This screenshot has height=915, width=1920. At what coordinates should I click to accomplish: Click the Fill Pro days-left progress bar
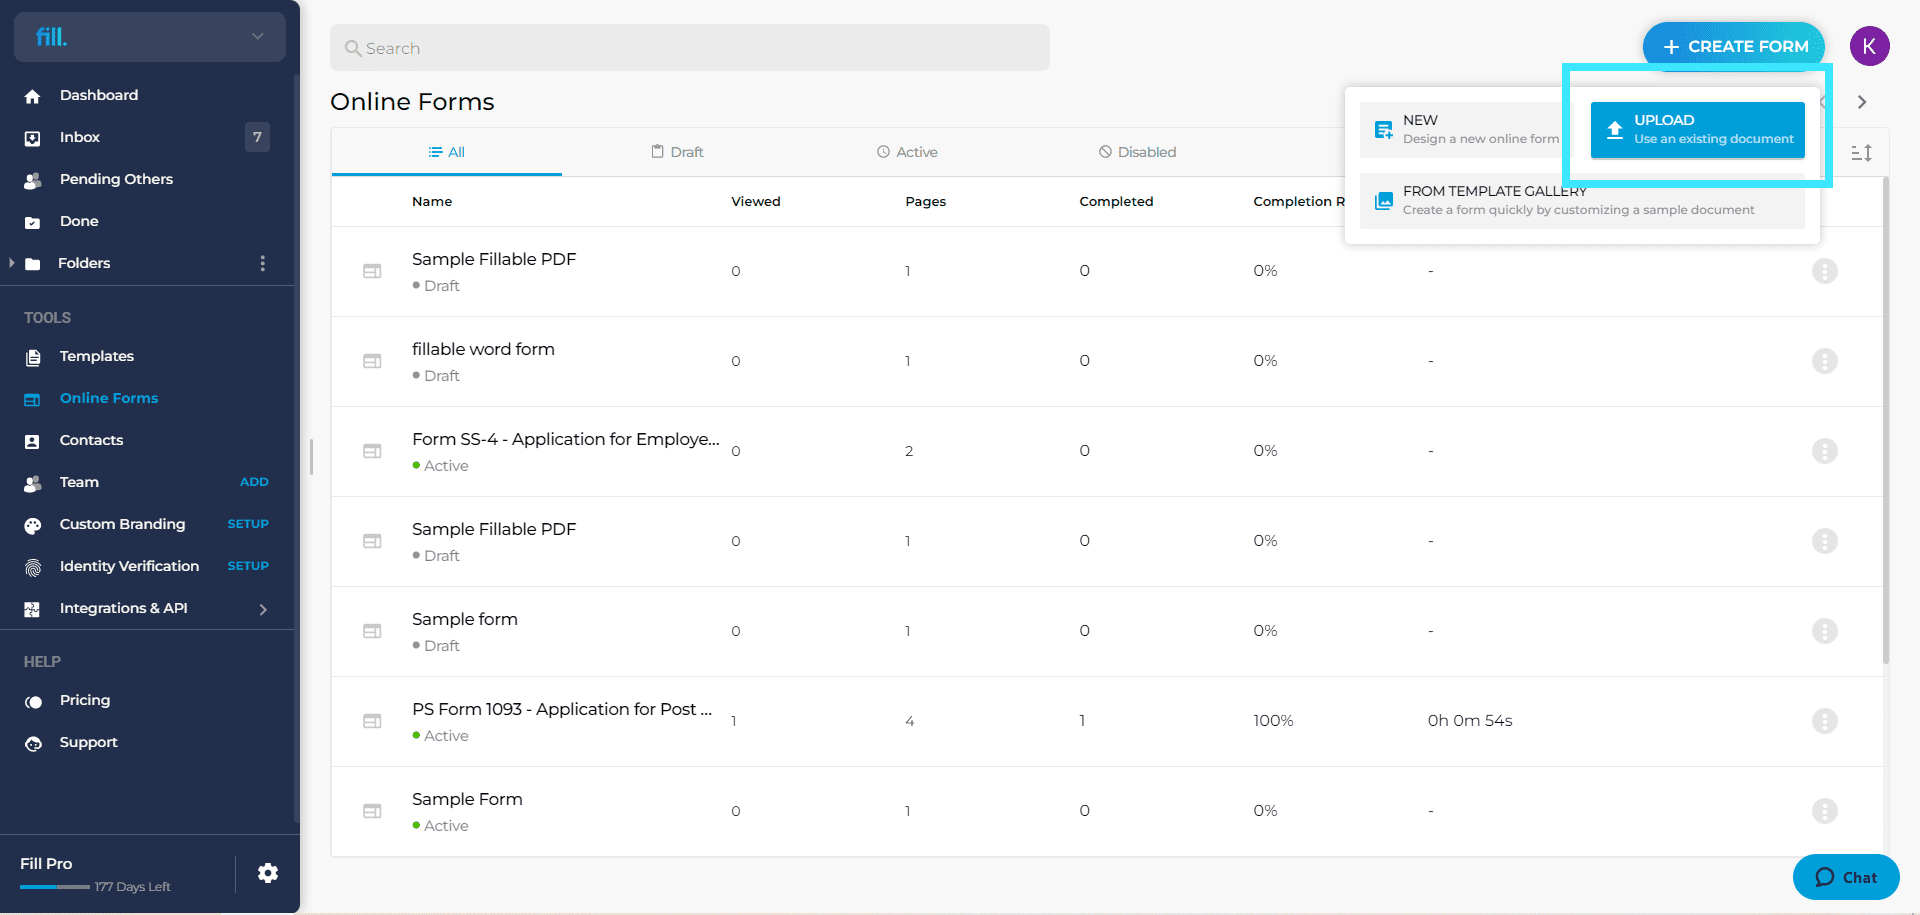click(55, 887)
